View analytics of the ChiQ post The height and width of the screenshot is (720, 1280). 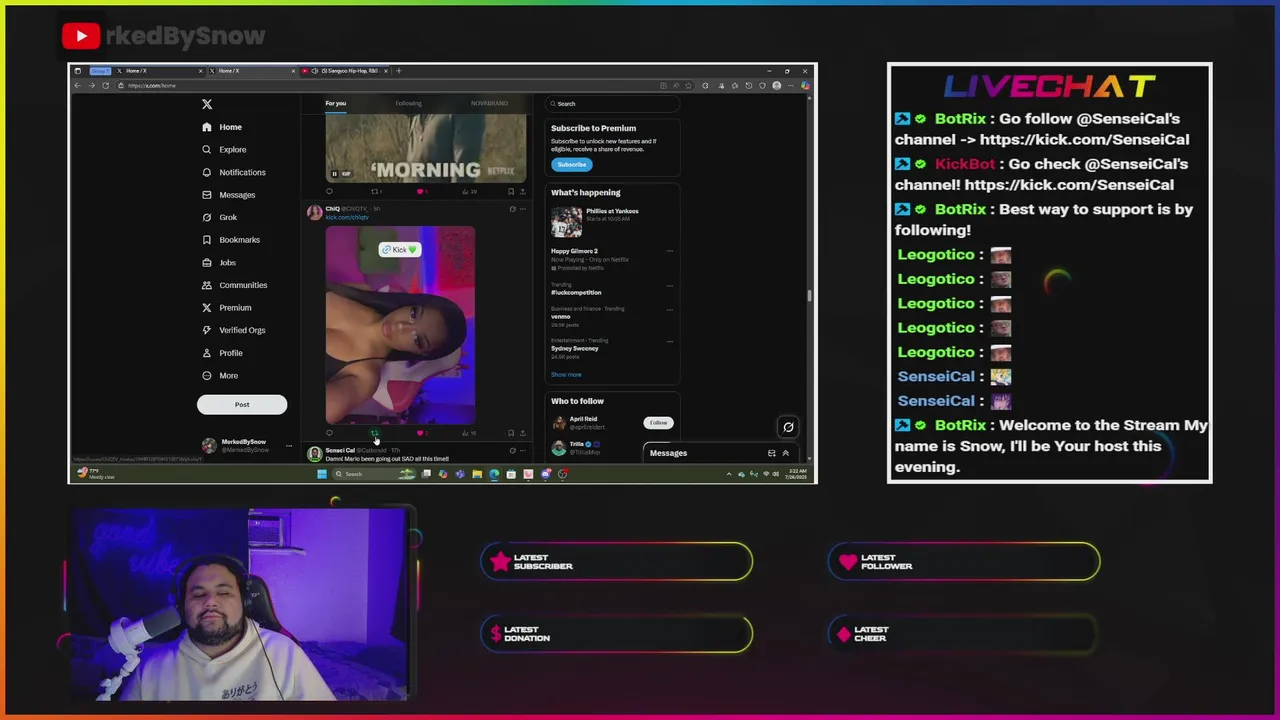[x=468, y=433]
